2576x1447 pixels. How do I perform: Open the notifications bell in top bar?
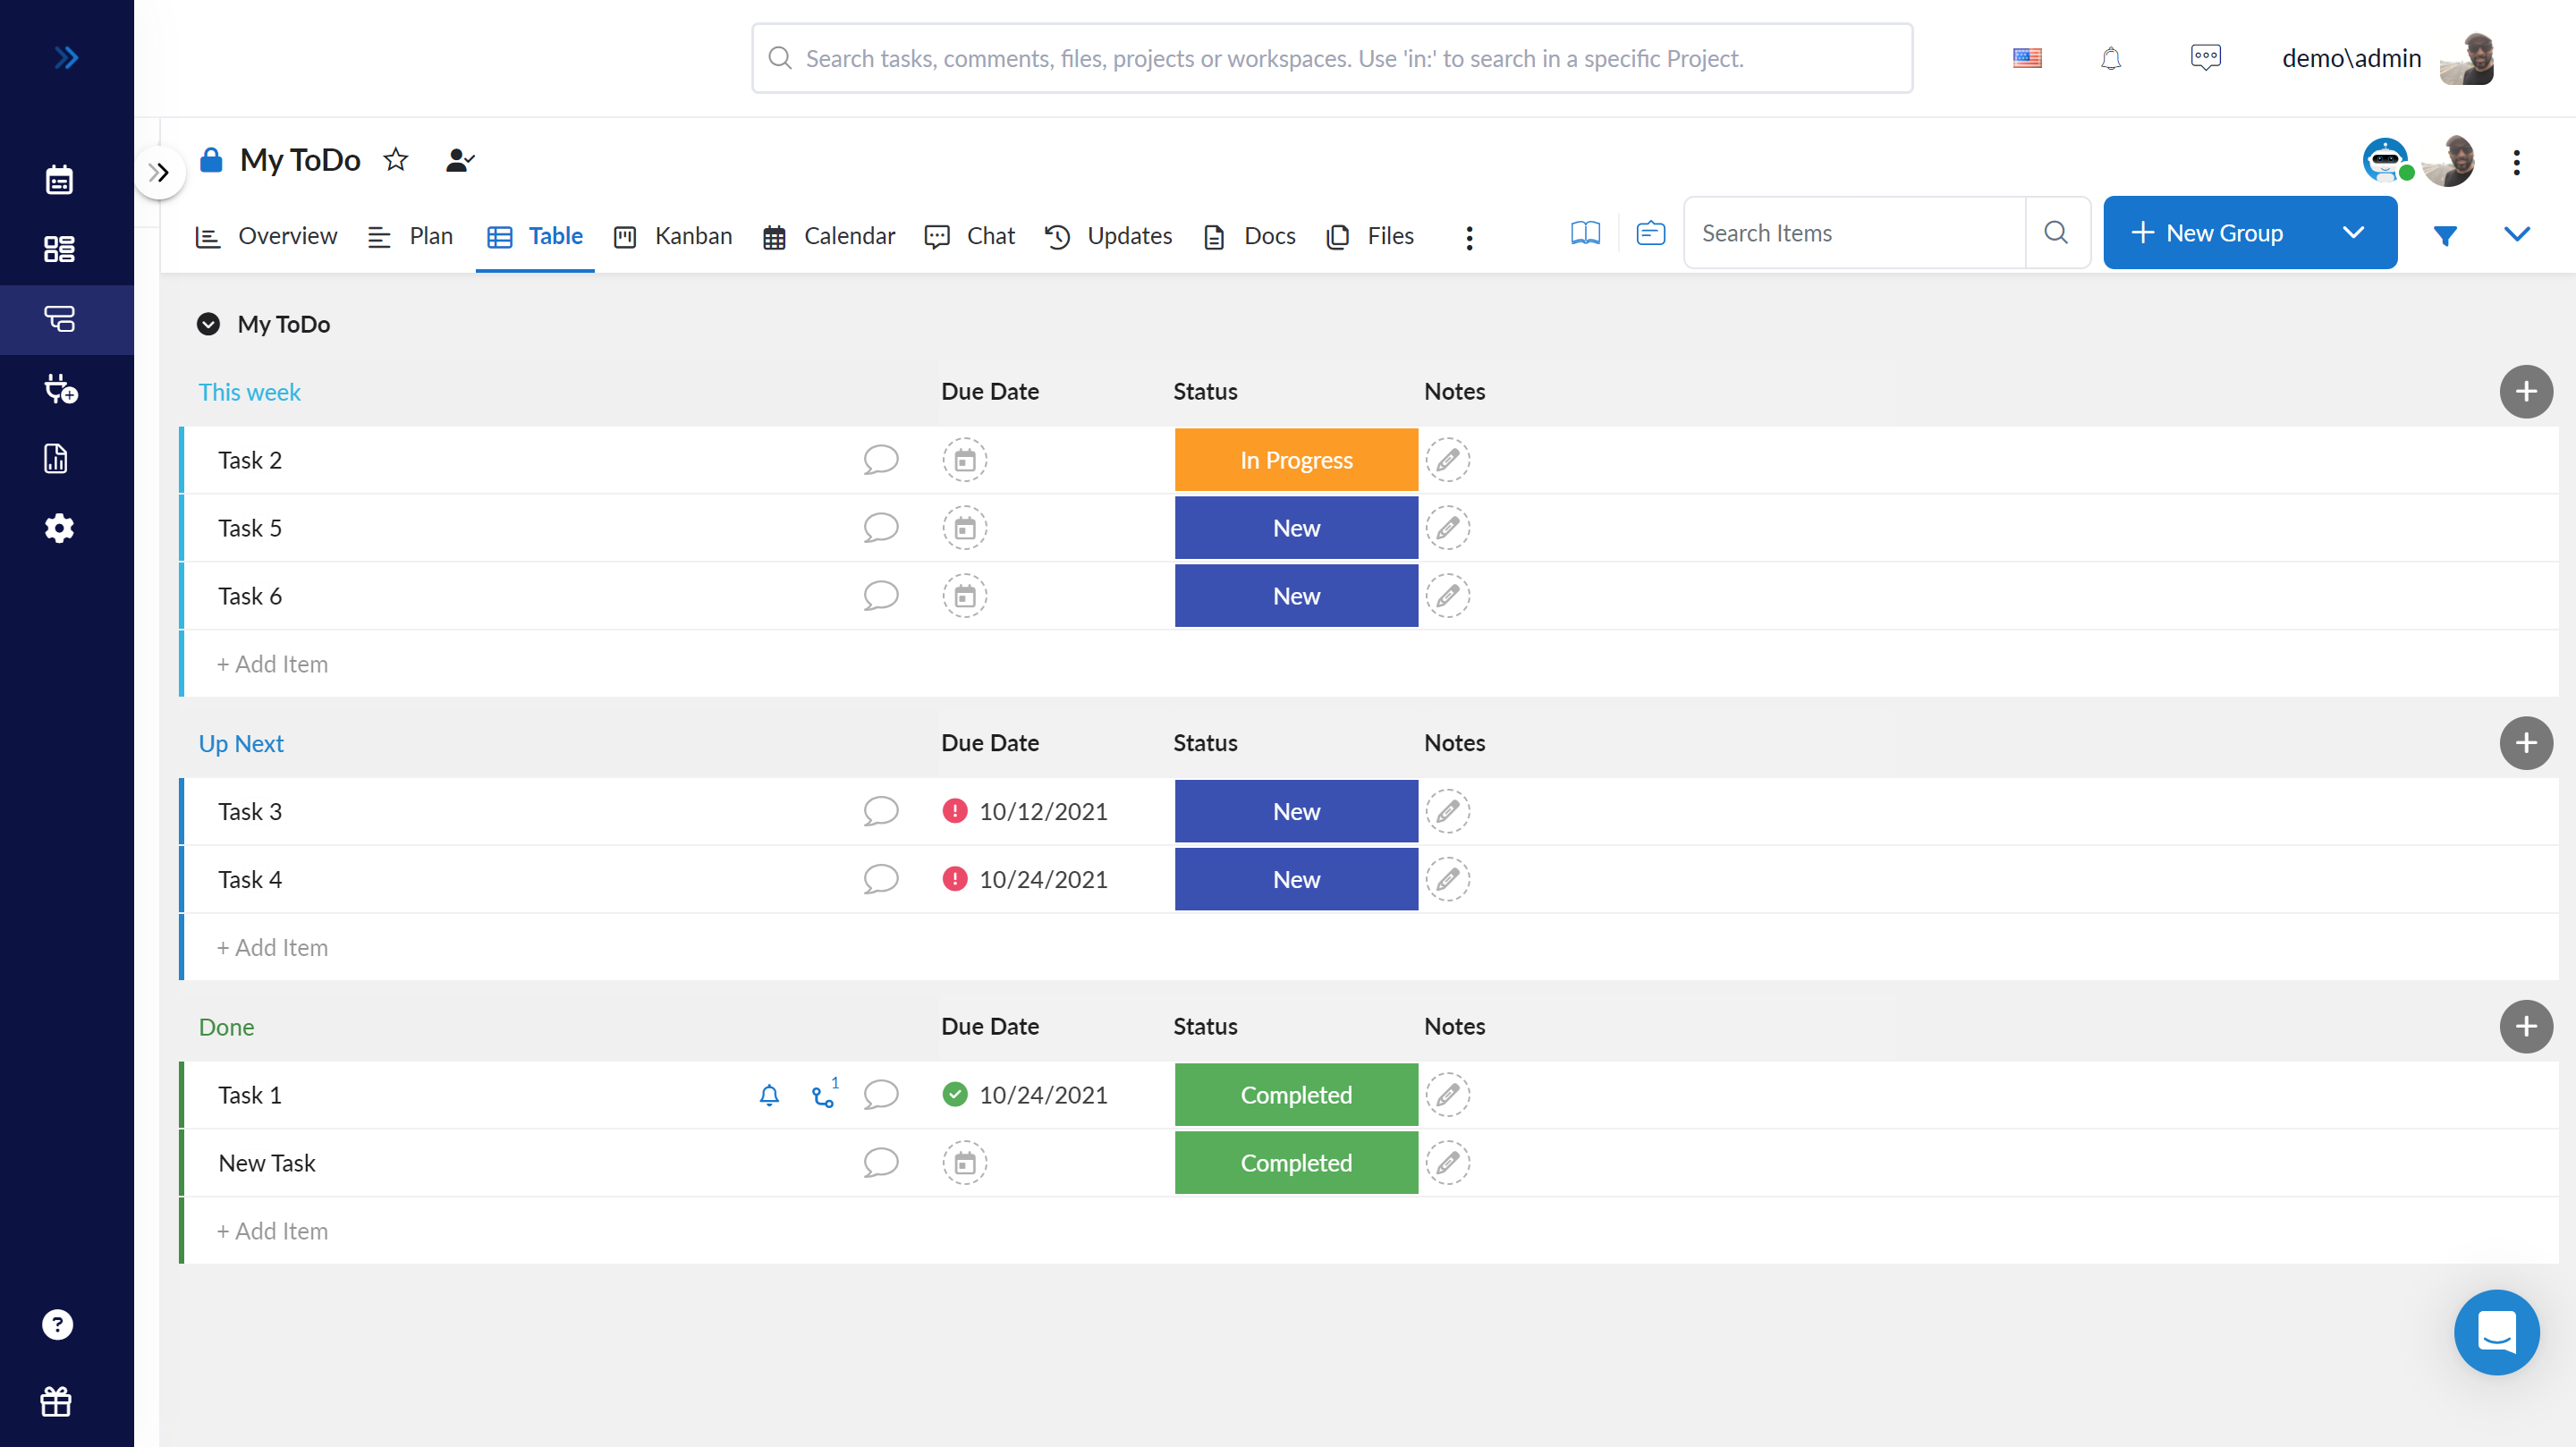coord(2110,58)
